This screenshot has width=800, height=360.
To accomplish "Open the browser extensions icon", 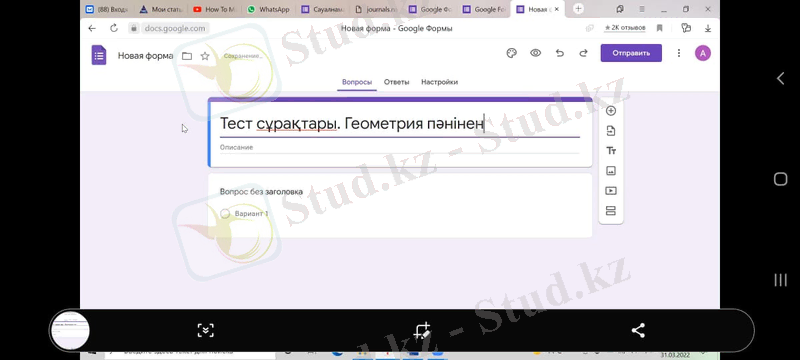I will [x=686, y=28].
